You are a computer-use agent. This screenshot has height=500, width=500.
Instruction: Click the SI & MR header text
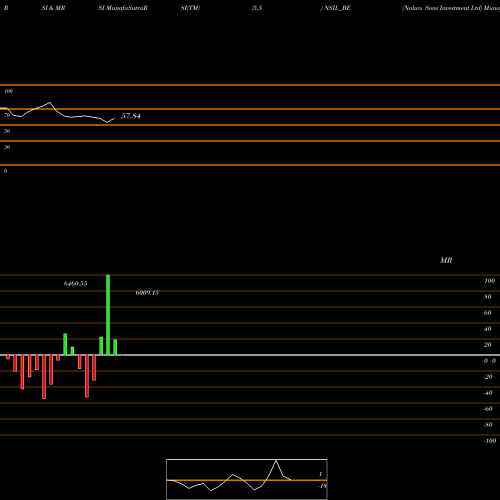click(x=53, y=8)
